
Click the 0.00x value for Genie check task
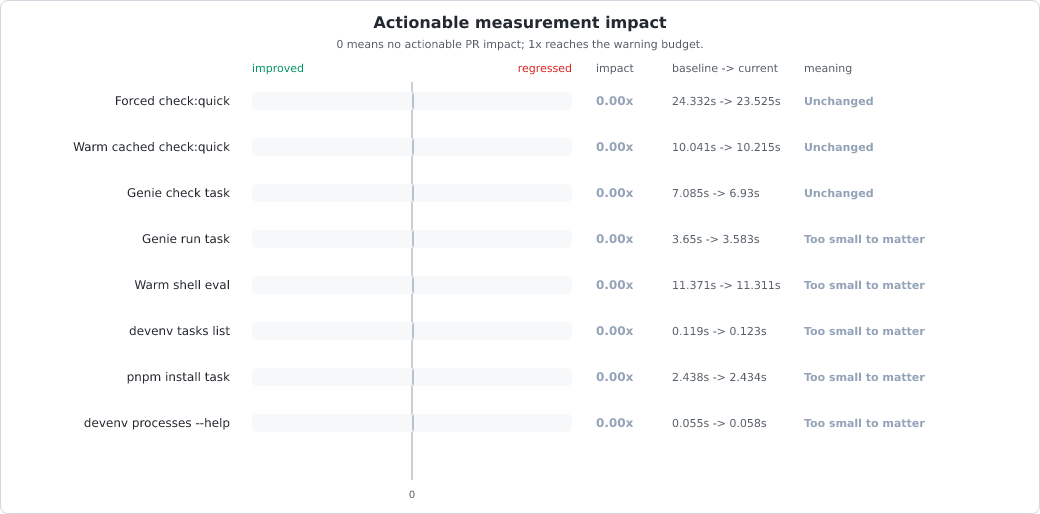point(615,193)
